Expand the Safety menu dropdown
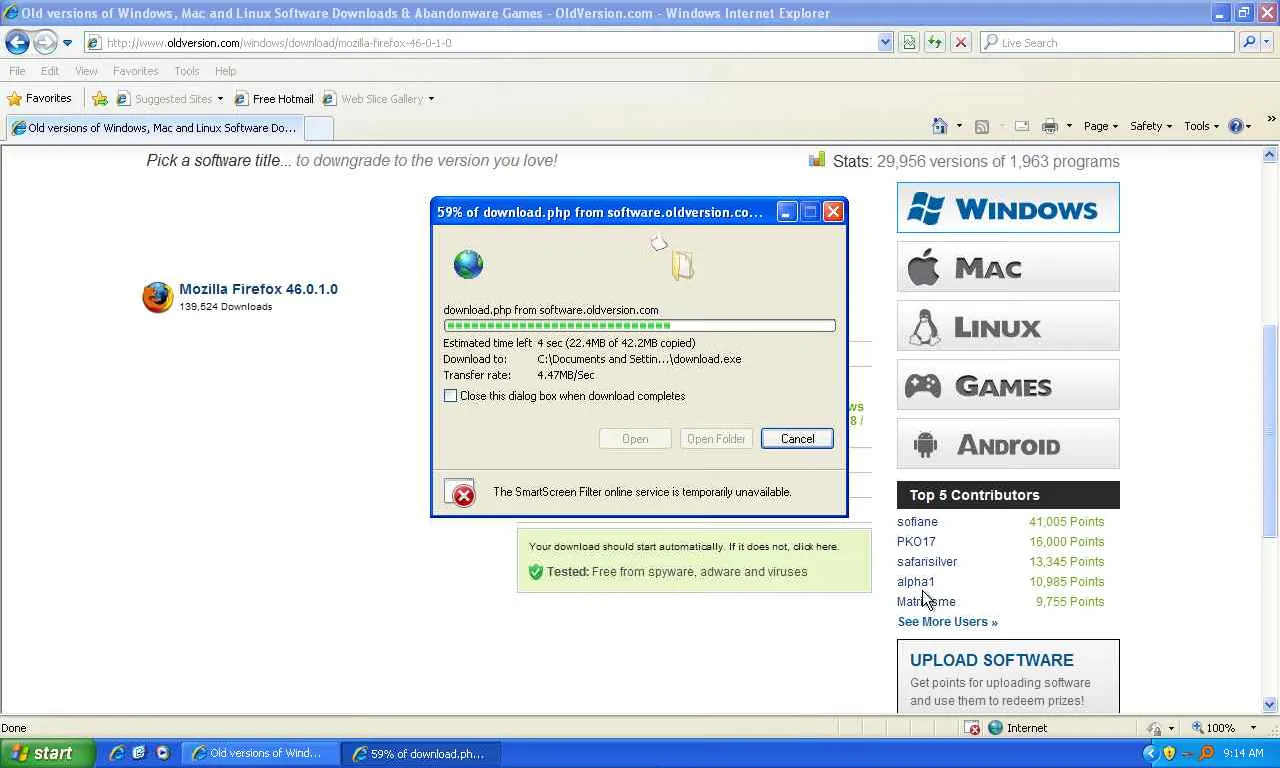1280x768 pixels. point(1151,126)
